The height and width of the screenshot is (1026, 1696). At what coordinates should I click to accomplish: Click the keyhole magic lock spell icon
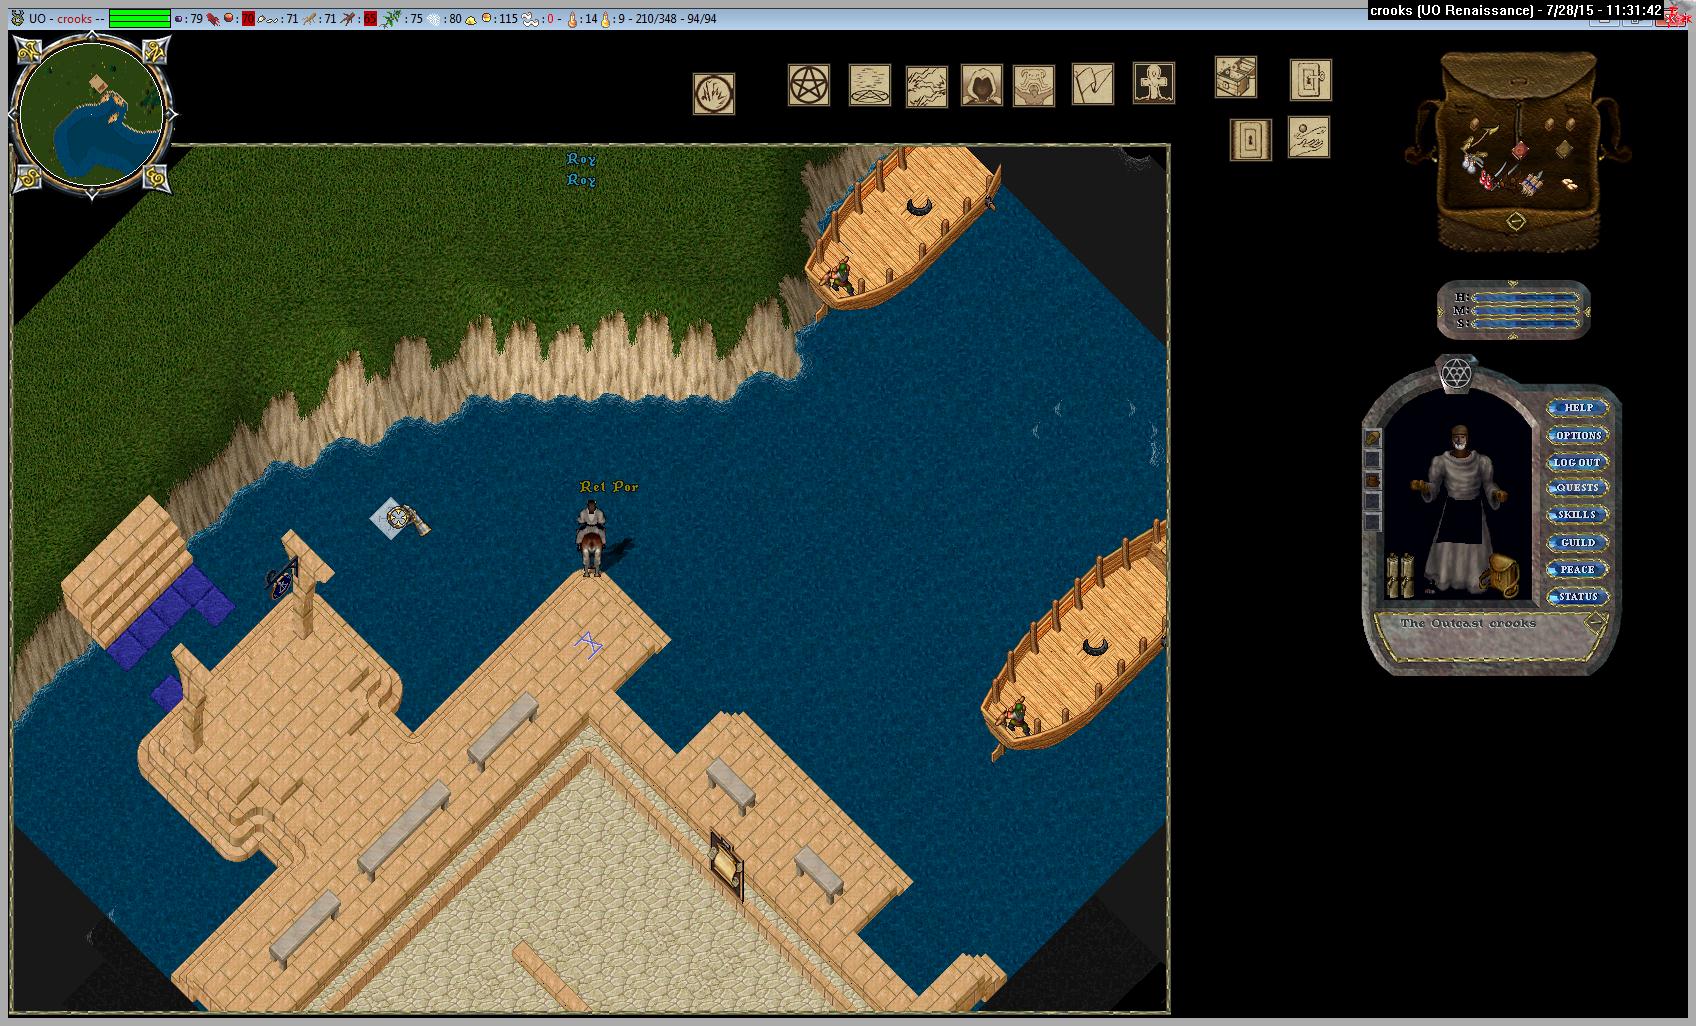tap(1251, 140)
